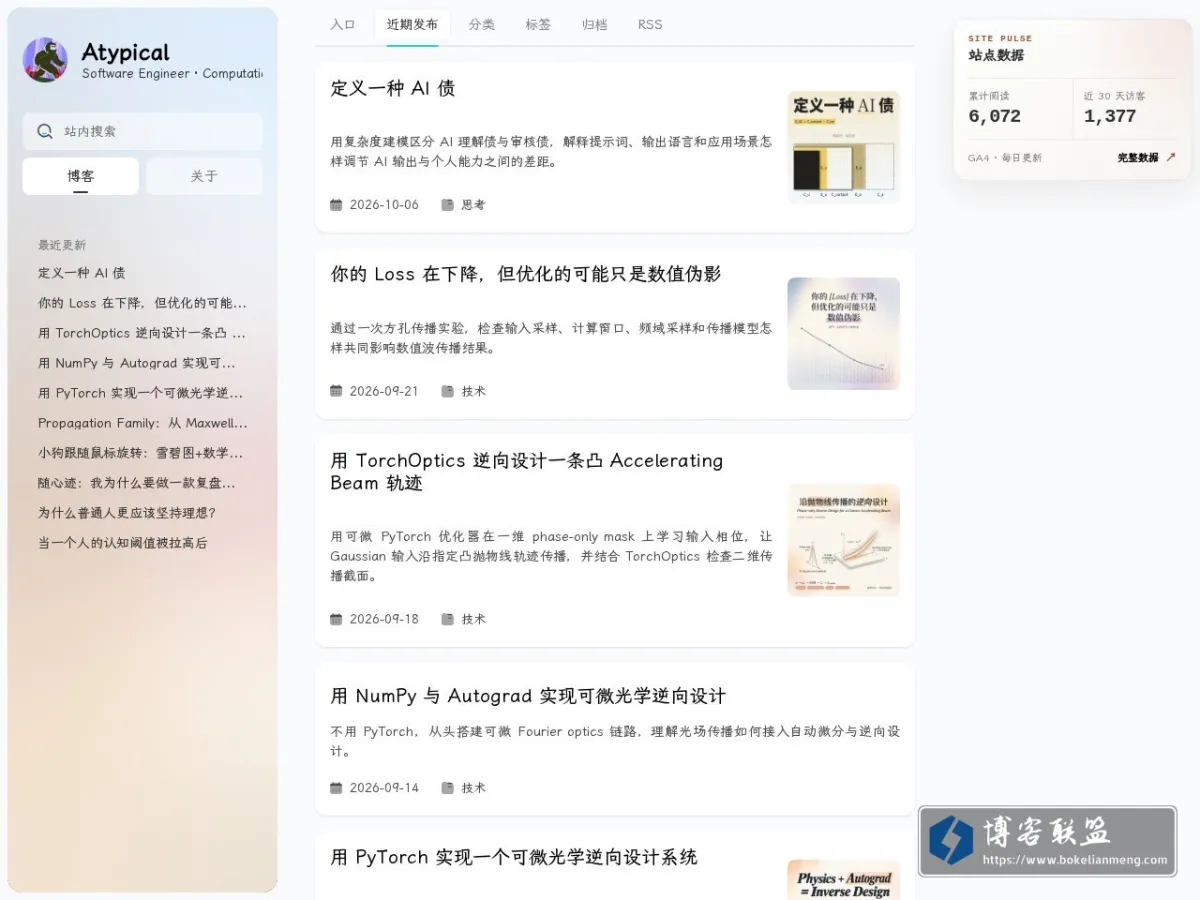
Task: Click calendar icon beside 2026-09-18
Action: click(x=336, y=619)
